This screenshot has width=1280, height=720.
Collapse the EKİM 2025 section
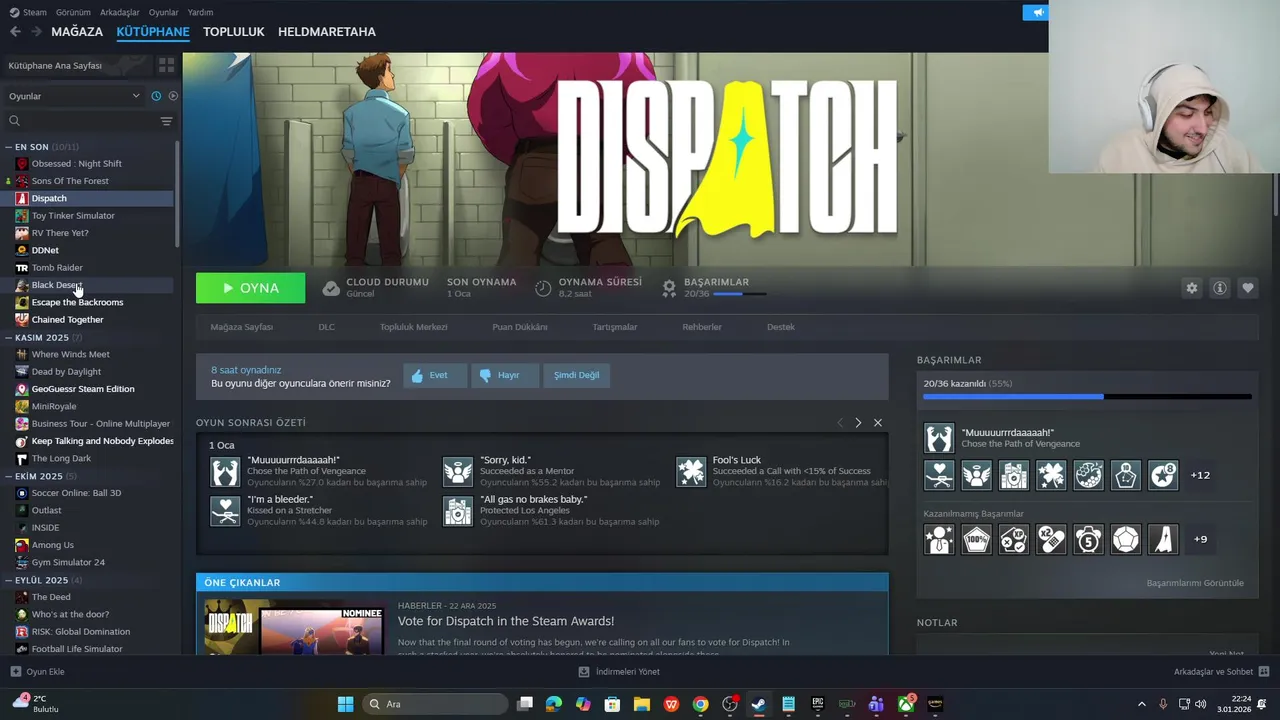click(9, 476)
